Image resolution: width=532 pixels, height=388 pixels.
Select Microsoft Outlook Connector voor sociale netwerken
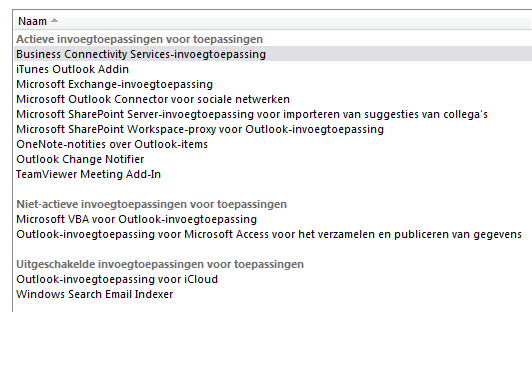(x=273, y=99)
